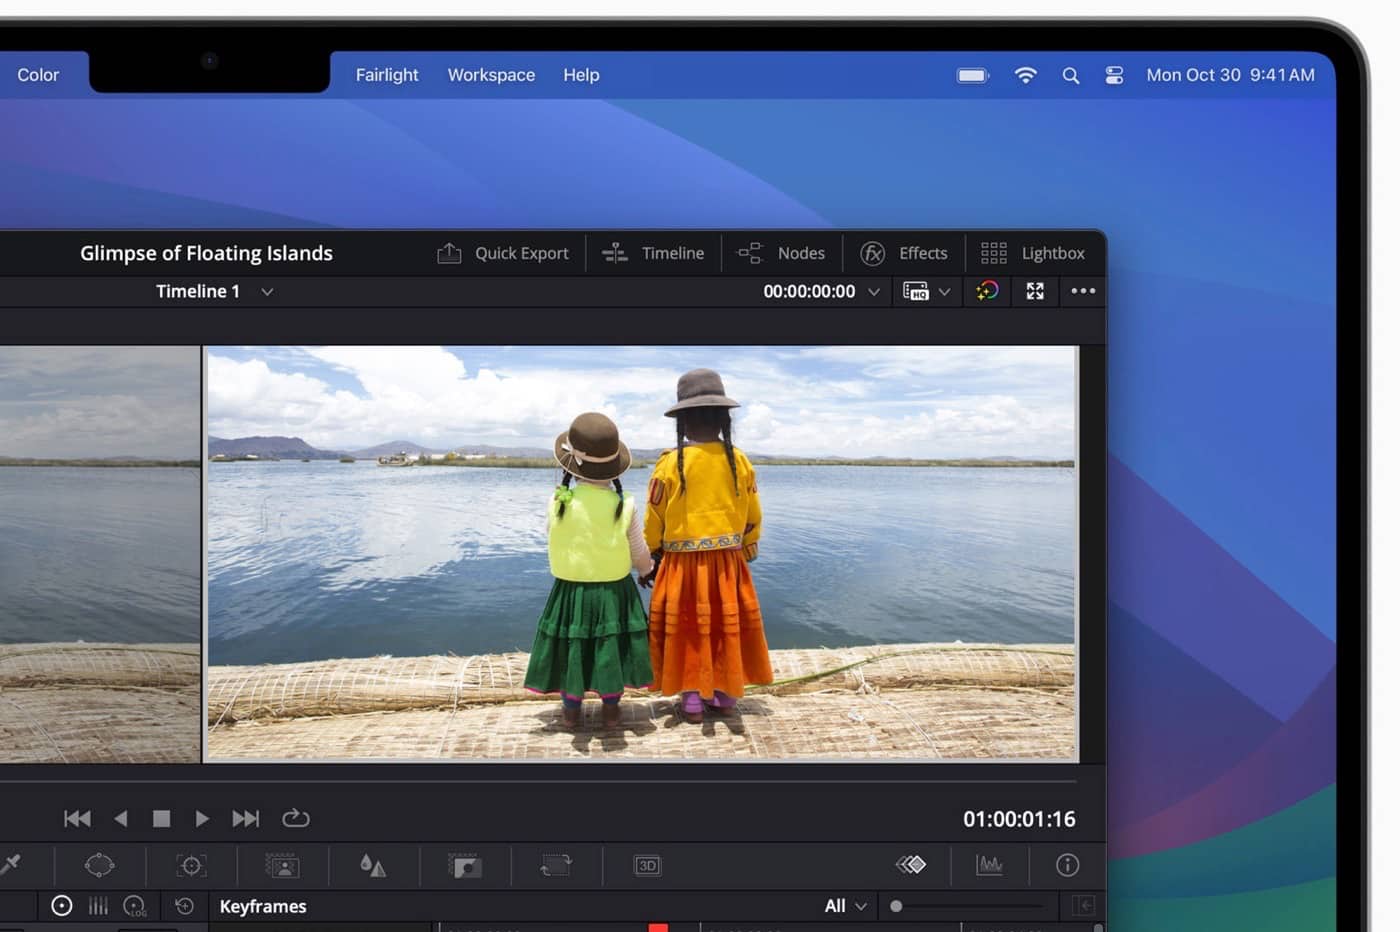The width and height of the screenshot is (1400, 932).
Task: Open Control Center
Action: pos(1114,75)
